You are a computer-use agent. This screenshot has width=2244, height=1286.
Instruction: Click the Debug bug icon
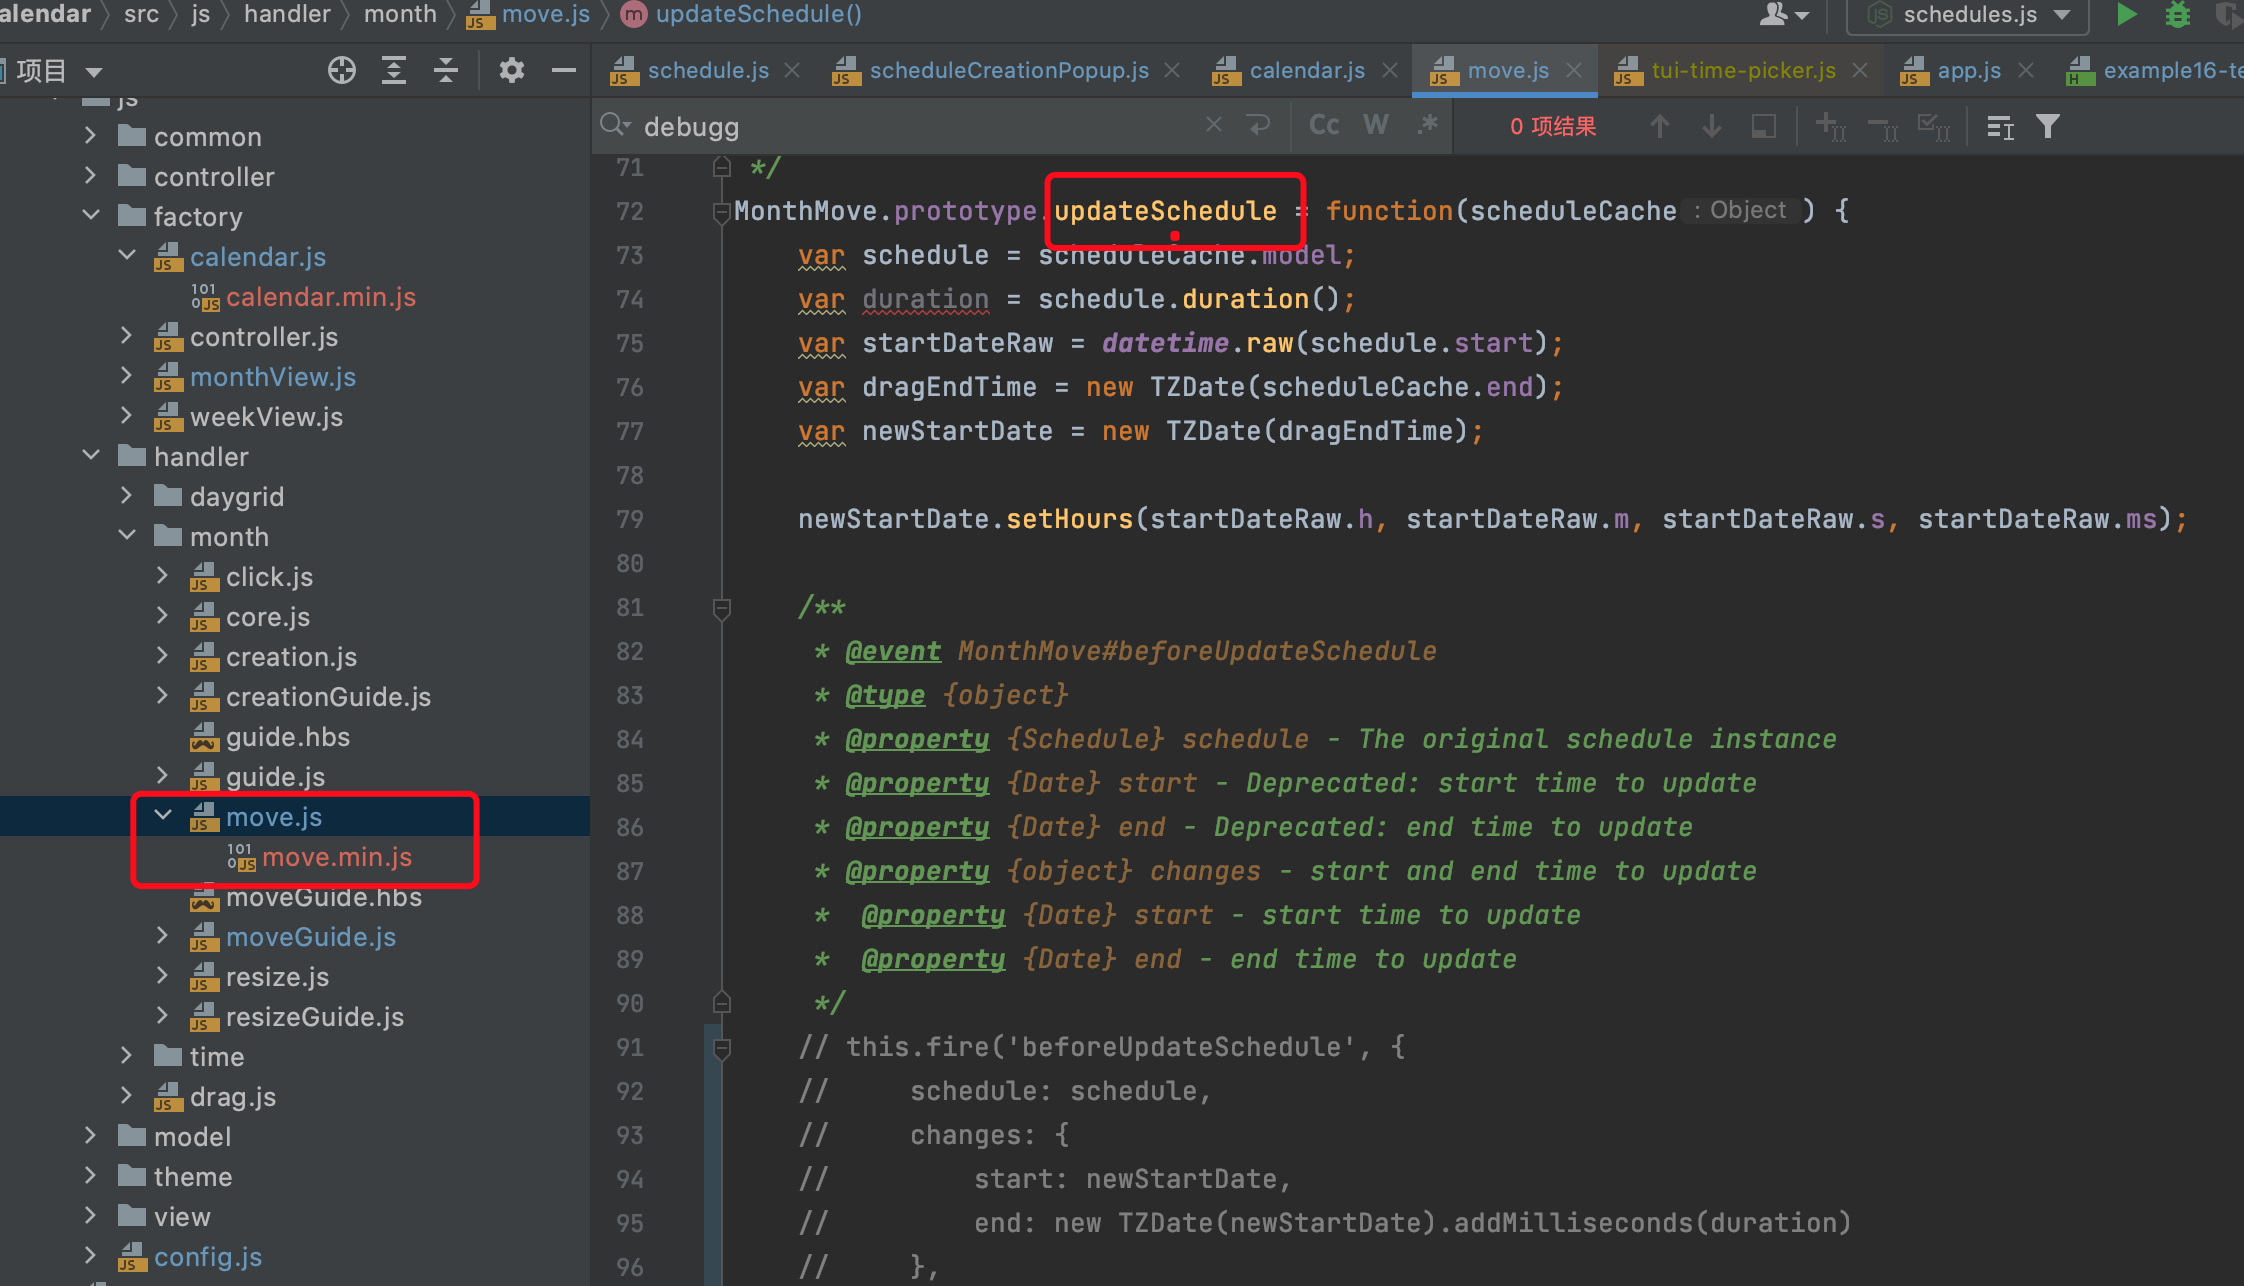pyautogui.click(x=2177, y=15)
